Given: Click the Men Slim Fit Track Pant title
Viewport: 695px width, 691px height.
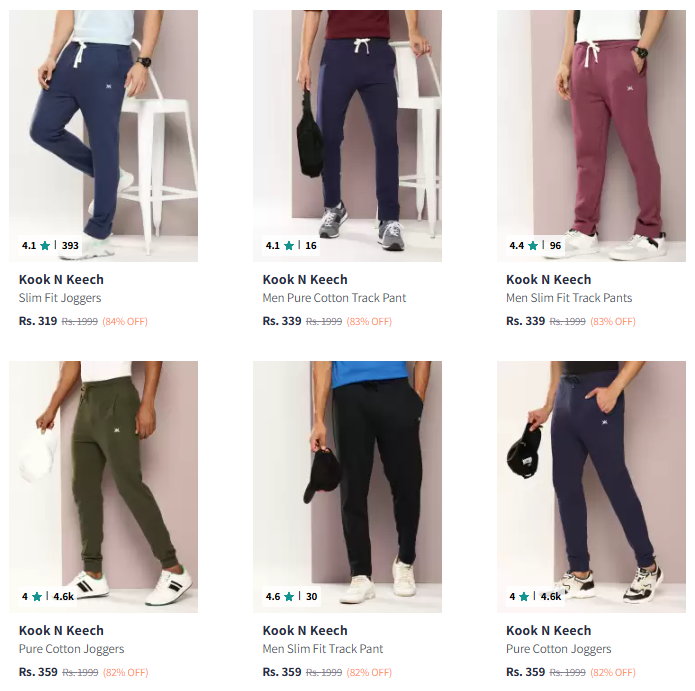Looking at the screenshot, I should coord(322,649).
